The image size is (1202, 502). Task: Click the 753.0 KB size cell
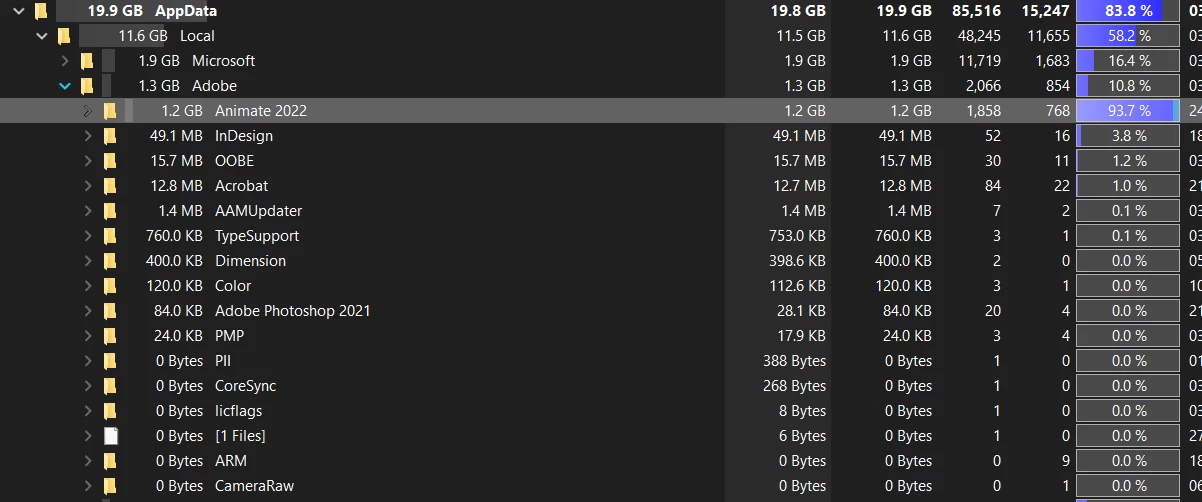[796, 236]
